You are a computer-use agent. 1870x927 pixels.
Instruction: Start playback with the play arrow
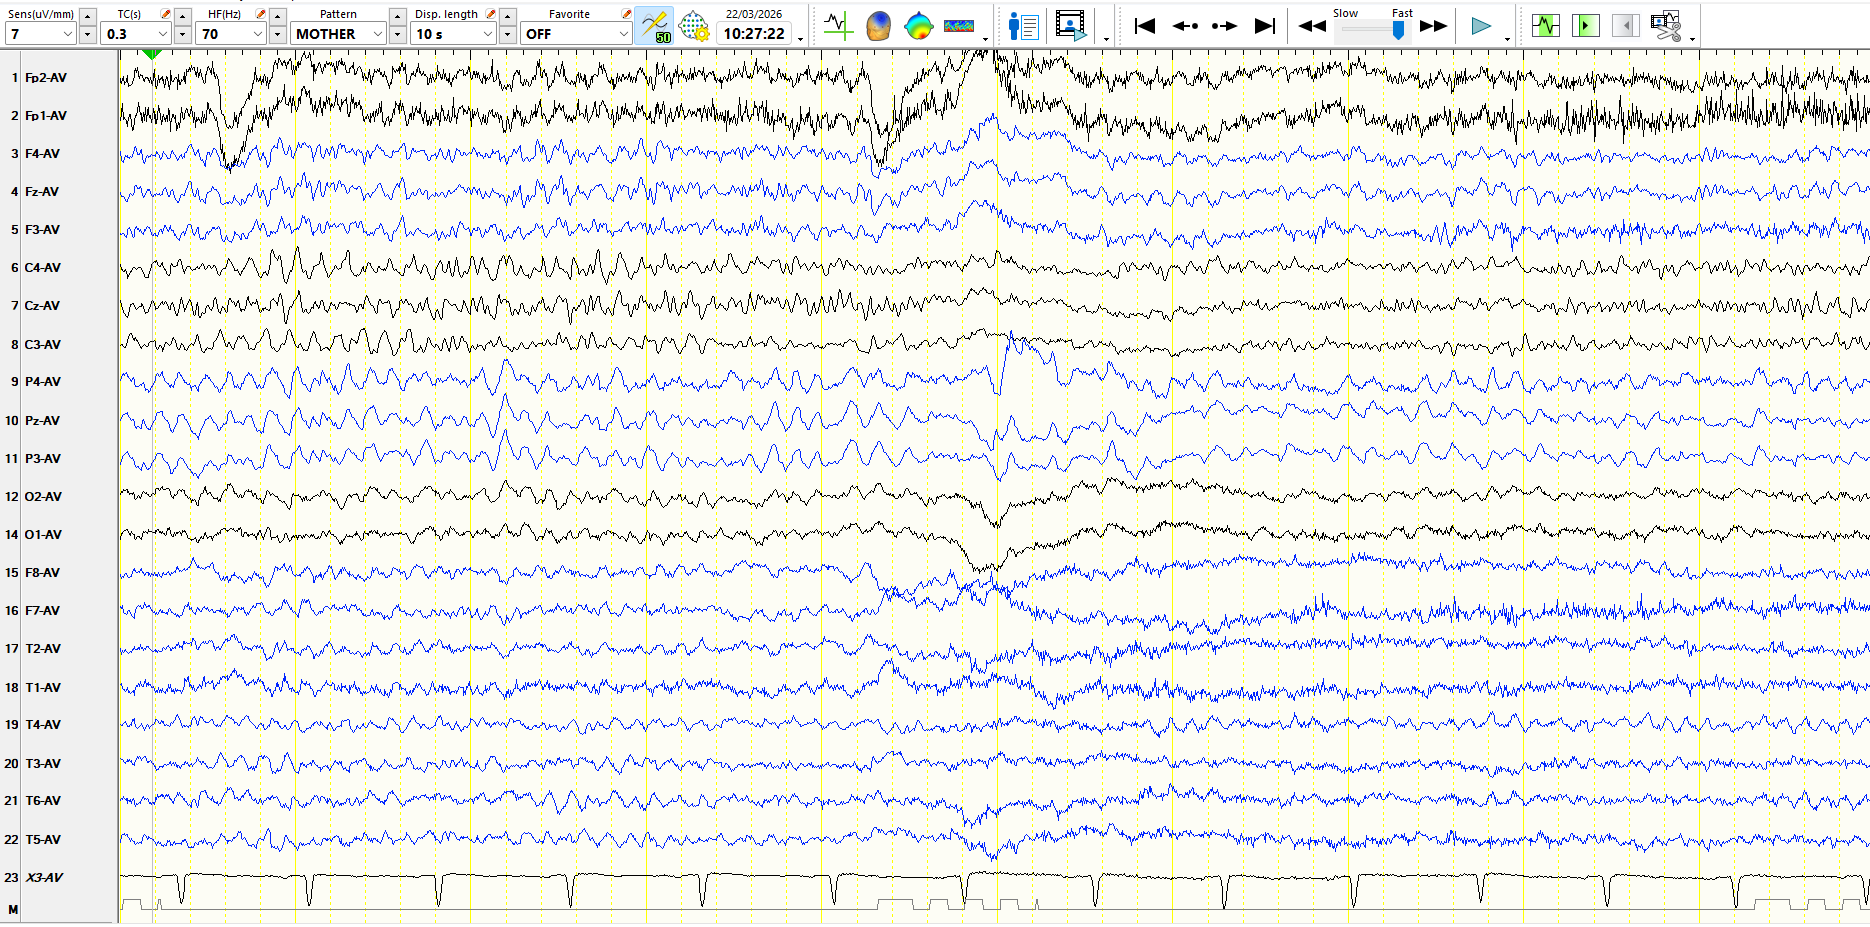point(1481,26)
